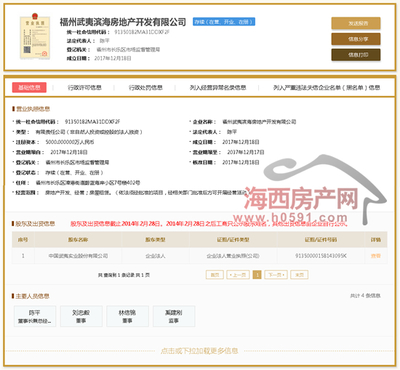Click the 查看 link in the shareholder row
Viewport: 400px width, 370px height.
coord(376,256)
